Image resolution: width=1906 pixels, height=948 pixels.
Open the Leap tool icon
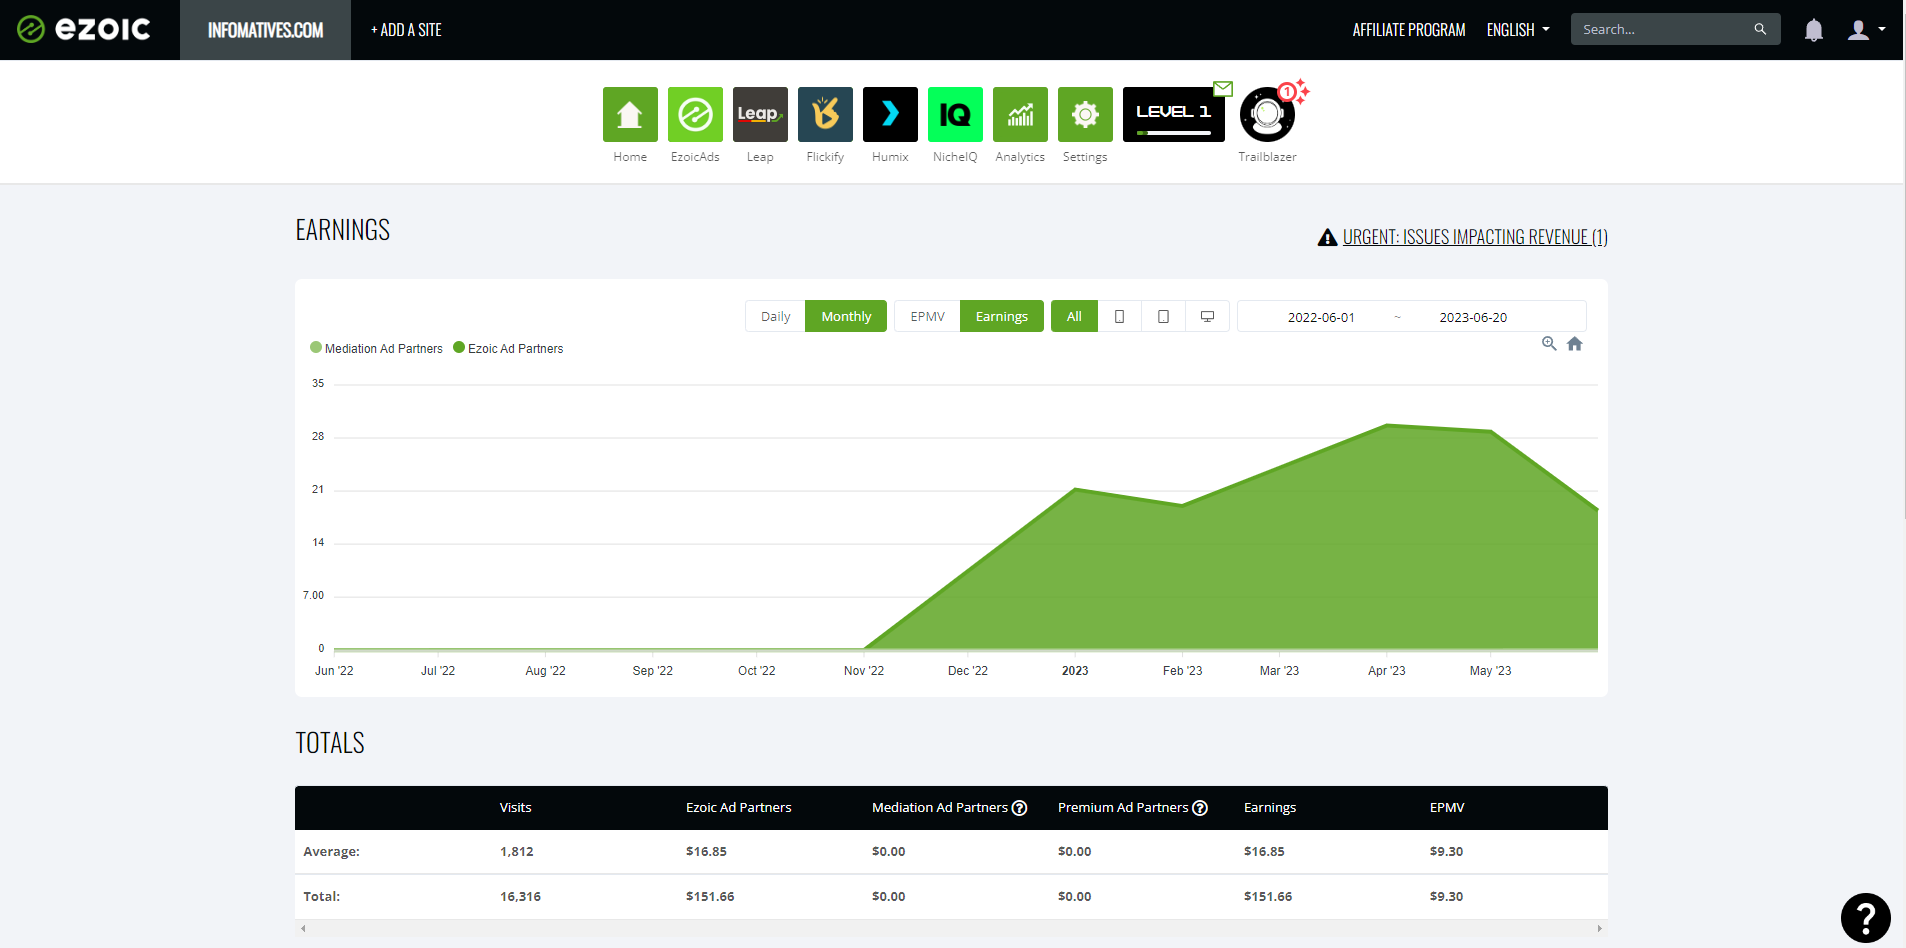(760, 114)
